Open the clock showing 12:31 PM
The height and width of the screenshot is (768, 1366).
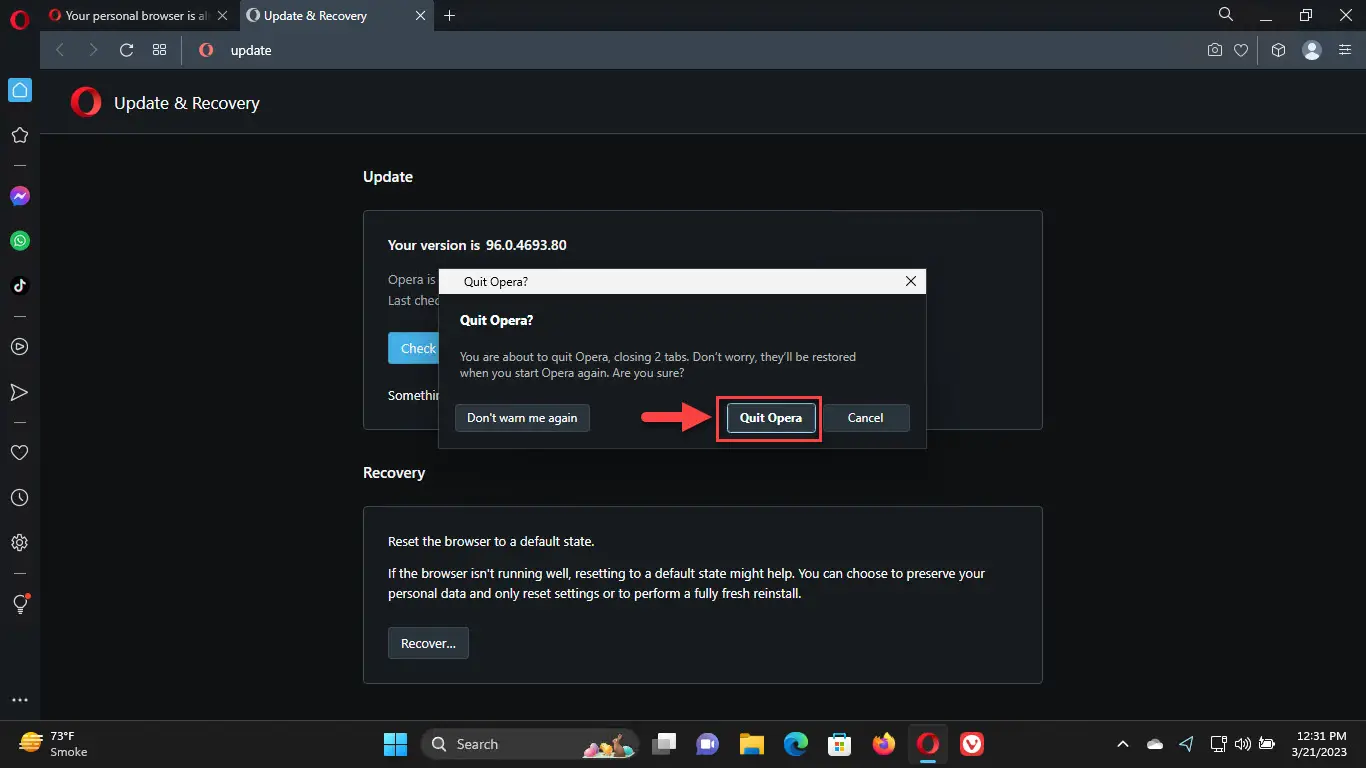pos(1321,744)
